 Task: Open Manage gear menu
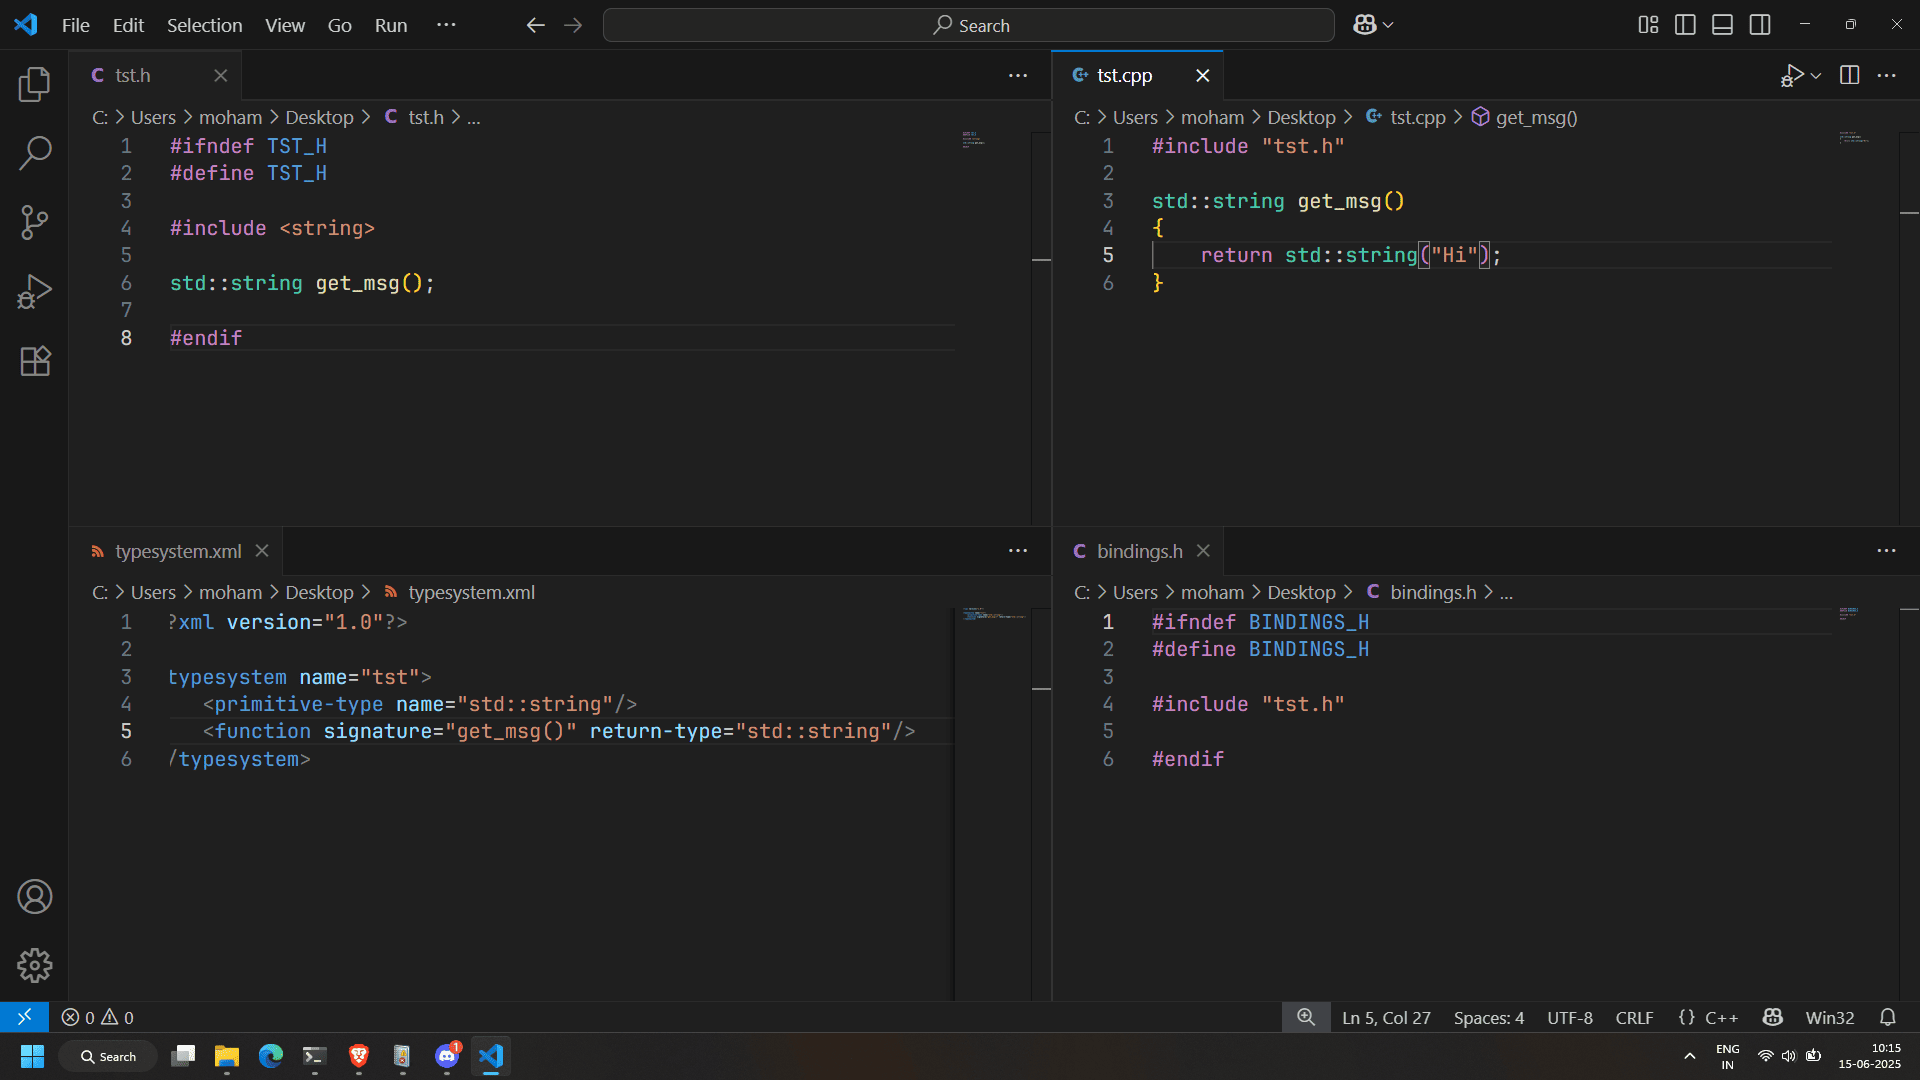35,966
